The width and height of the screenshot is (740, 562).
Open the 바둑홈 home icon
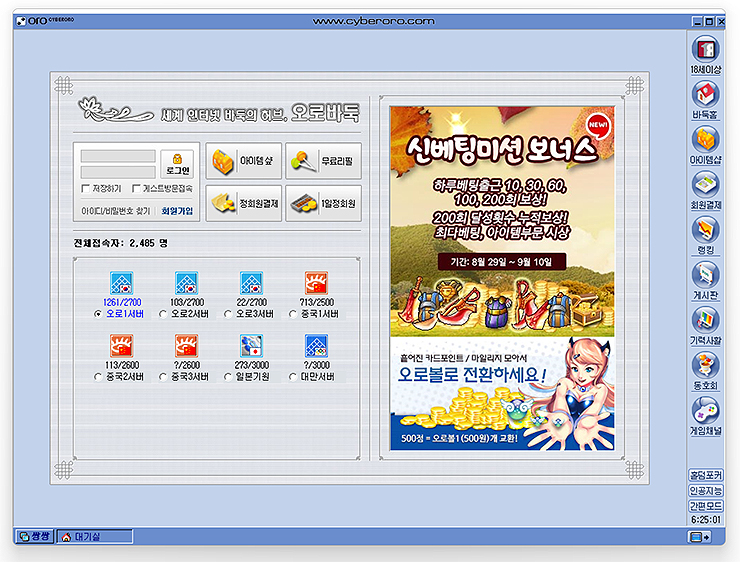coord(706,94)
